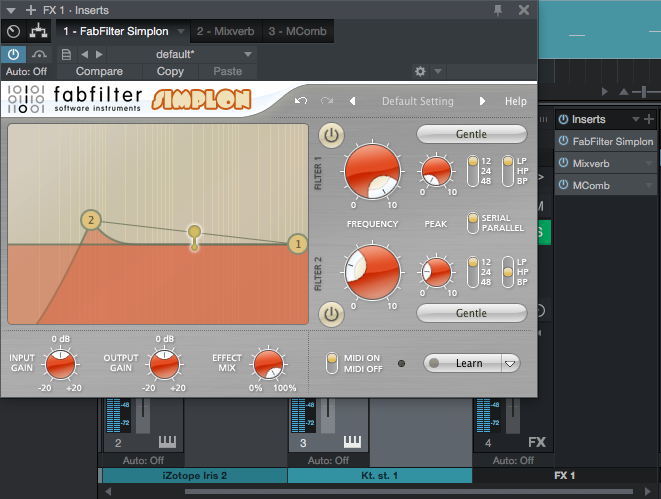
Task: Toggle Filter 2 slope switch 12/24/48
Action: point(473,272)
